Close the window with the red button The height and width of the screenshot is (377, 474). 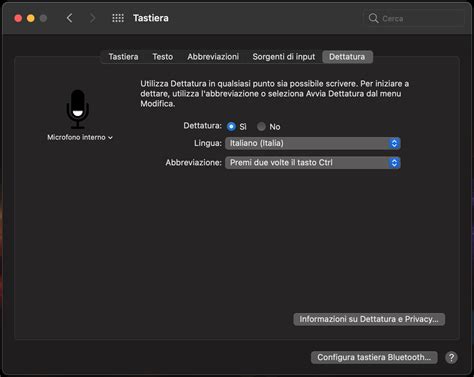(18, 18)
